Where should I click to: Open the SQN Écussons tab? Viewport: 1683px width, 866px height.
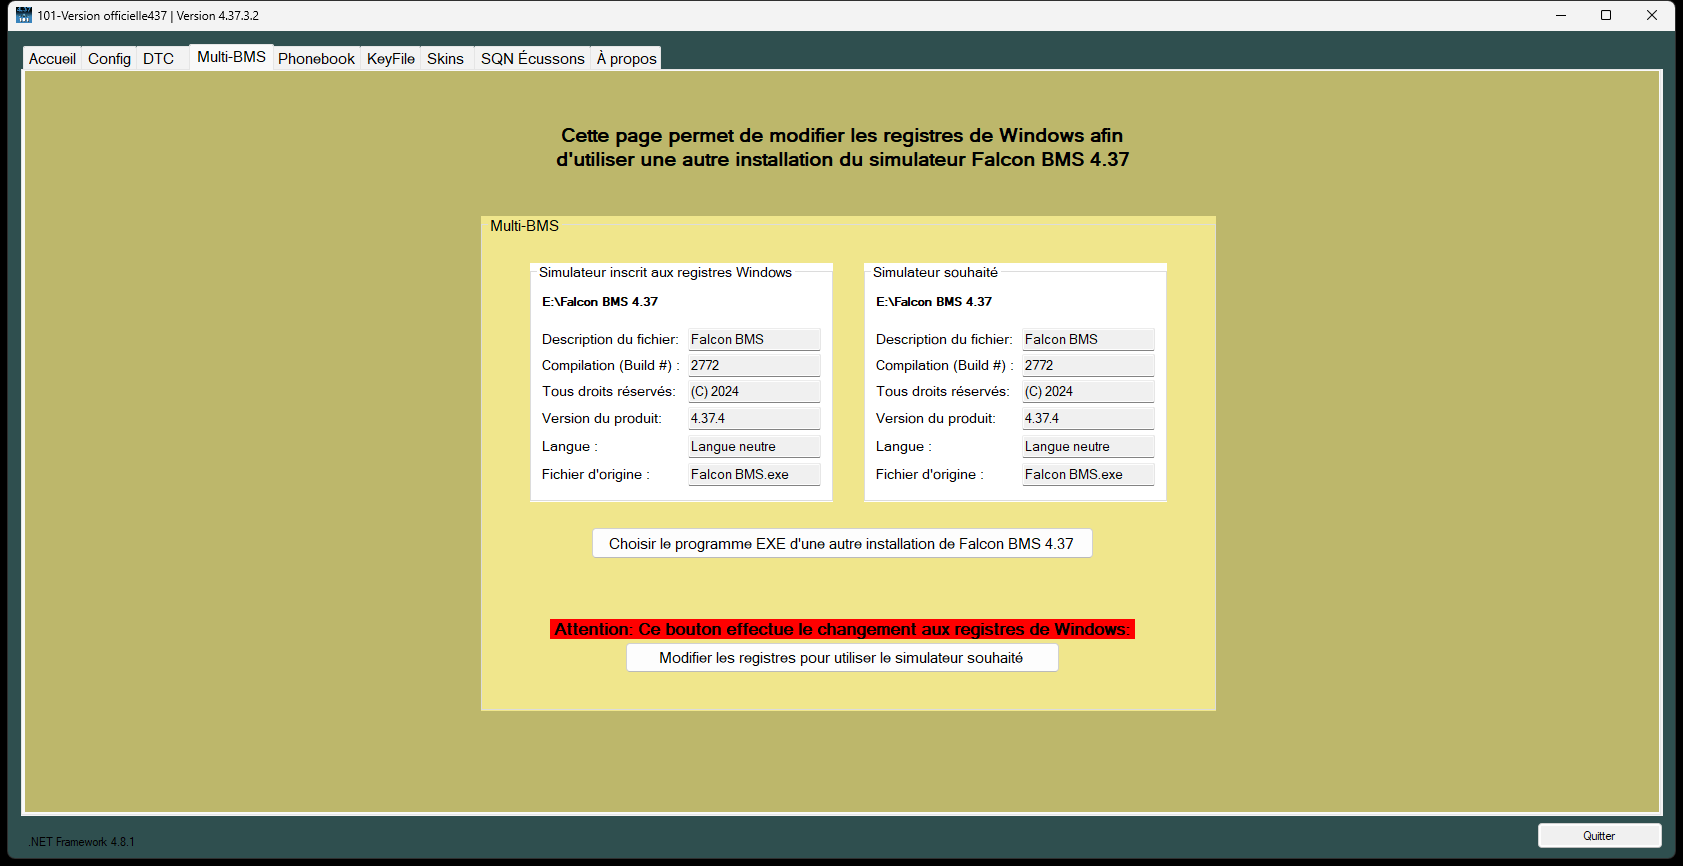(x=532, y=59)
